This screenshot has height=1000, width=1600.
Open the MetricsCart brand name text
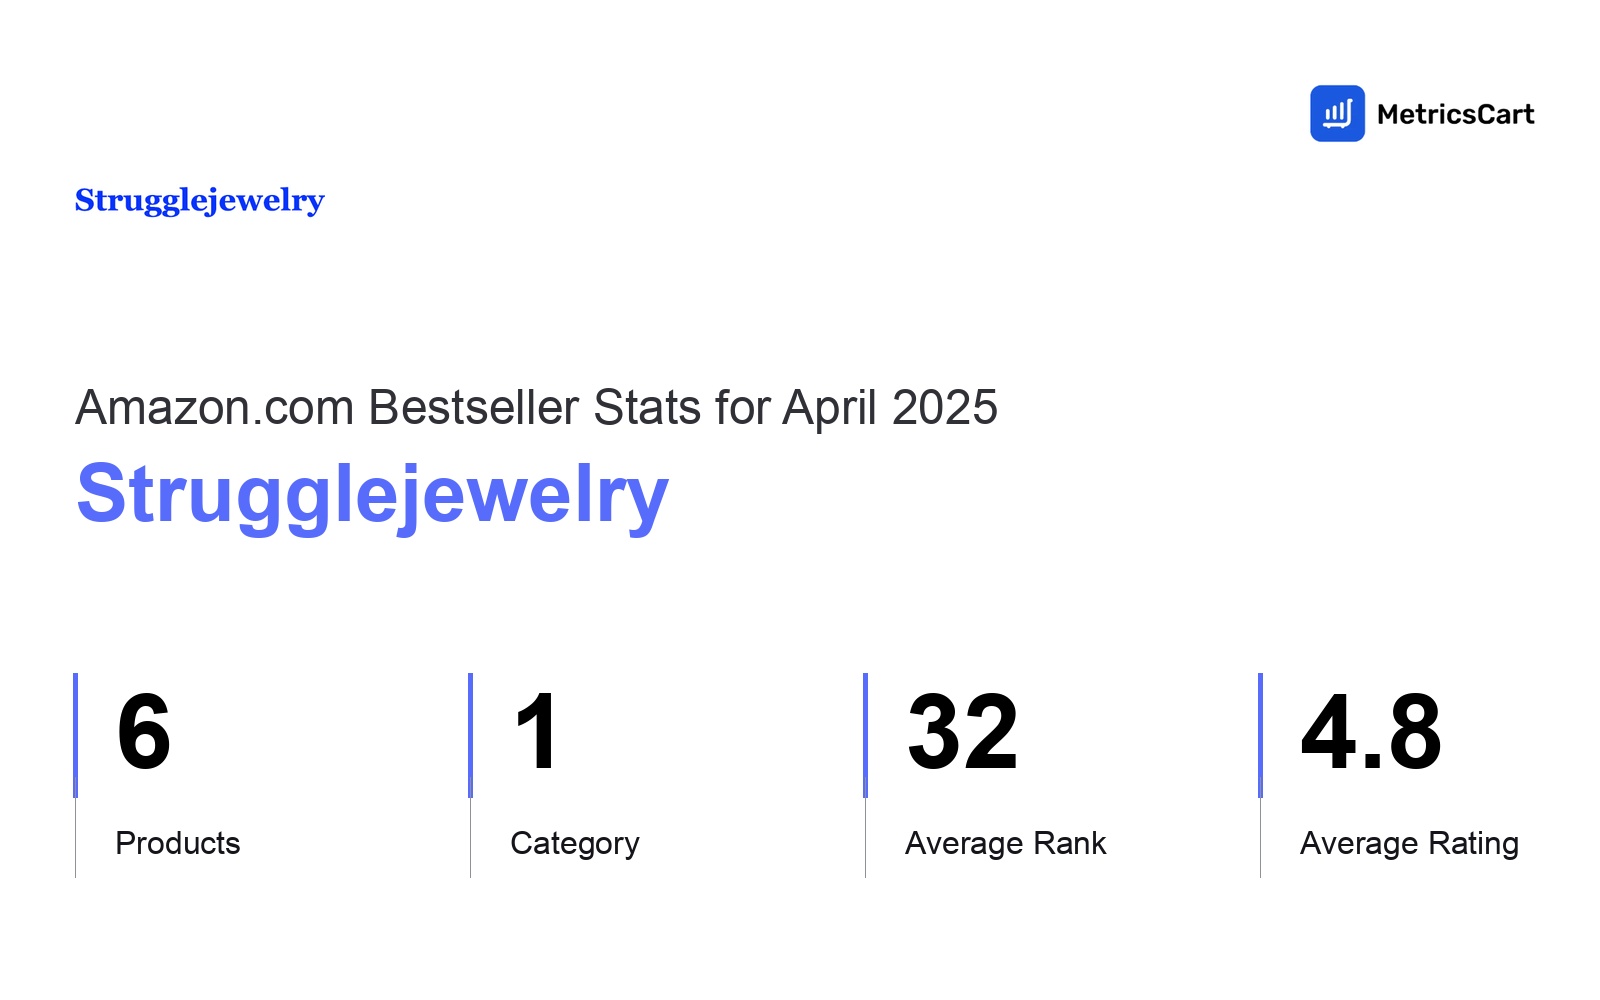pyautogui.click(x=1455, y=114)
